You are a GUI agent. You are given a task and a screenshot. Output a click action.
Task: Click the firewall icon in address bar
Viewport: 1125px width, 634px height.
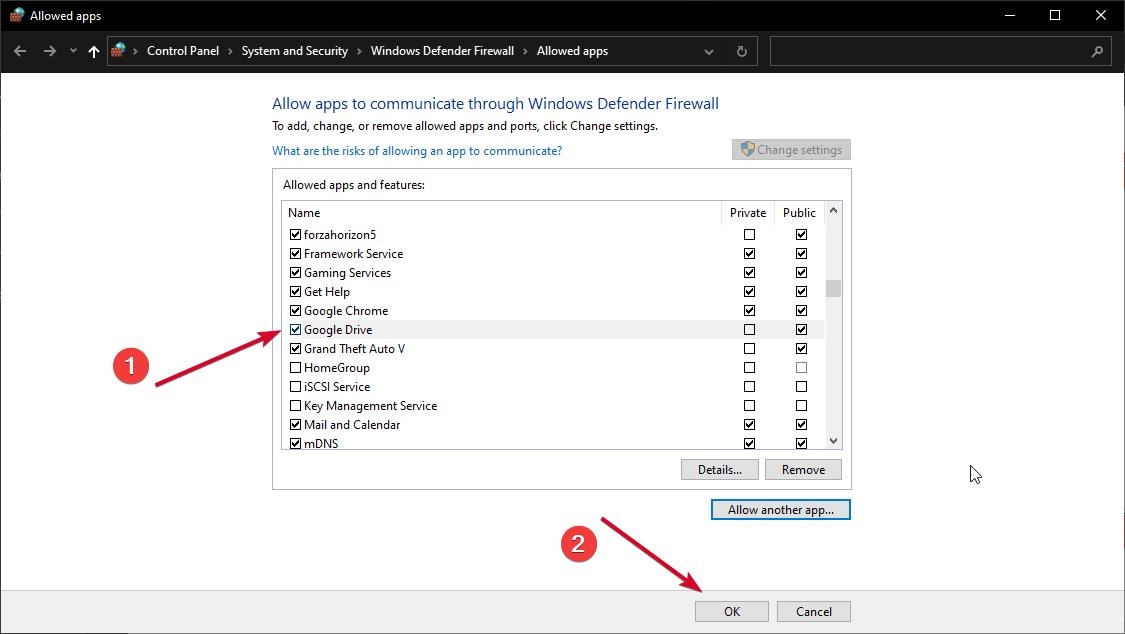pyautogui.click(x=120, y=50)
